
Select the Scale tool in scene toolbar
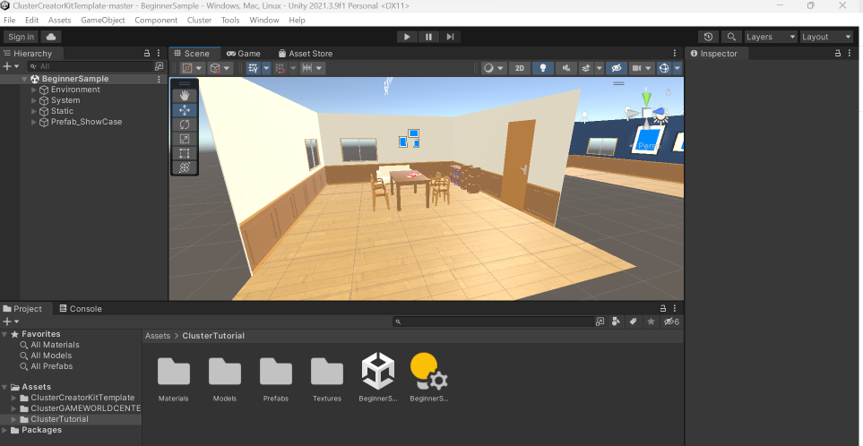[x=185, y=139]
